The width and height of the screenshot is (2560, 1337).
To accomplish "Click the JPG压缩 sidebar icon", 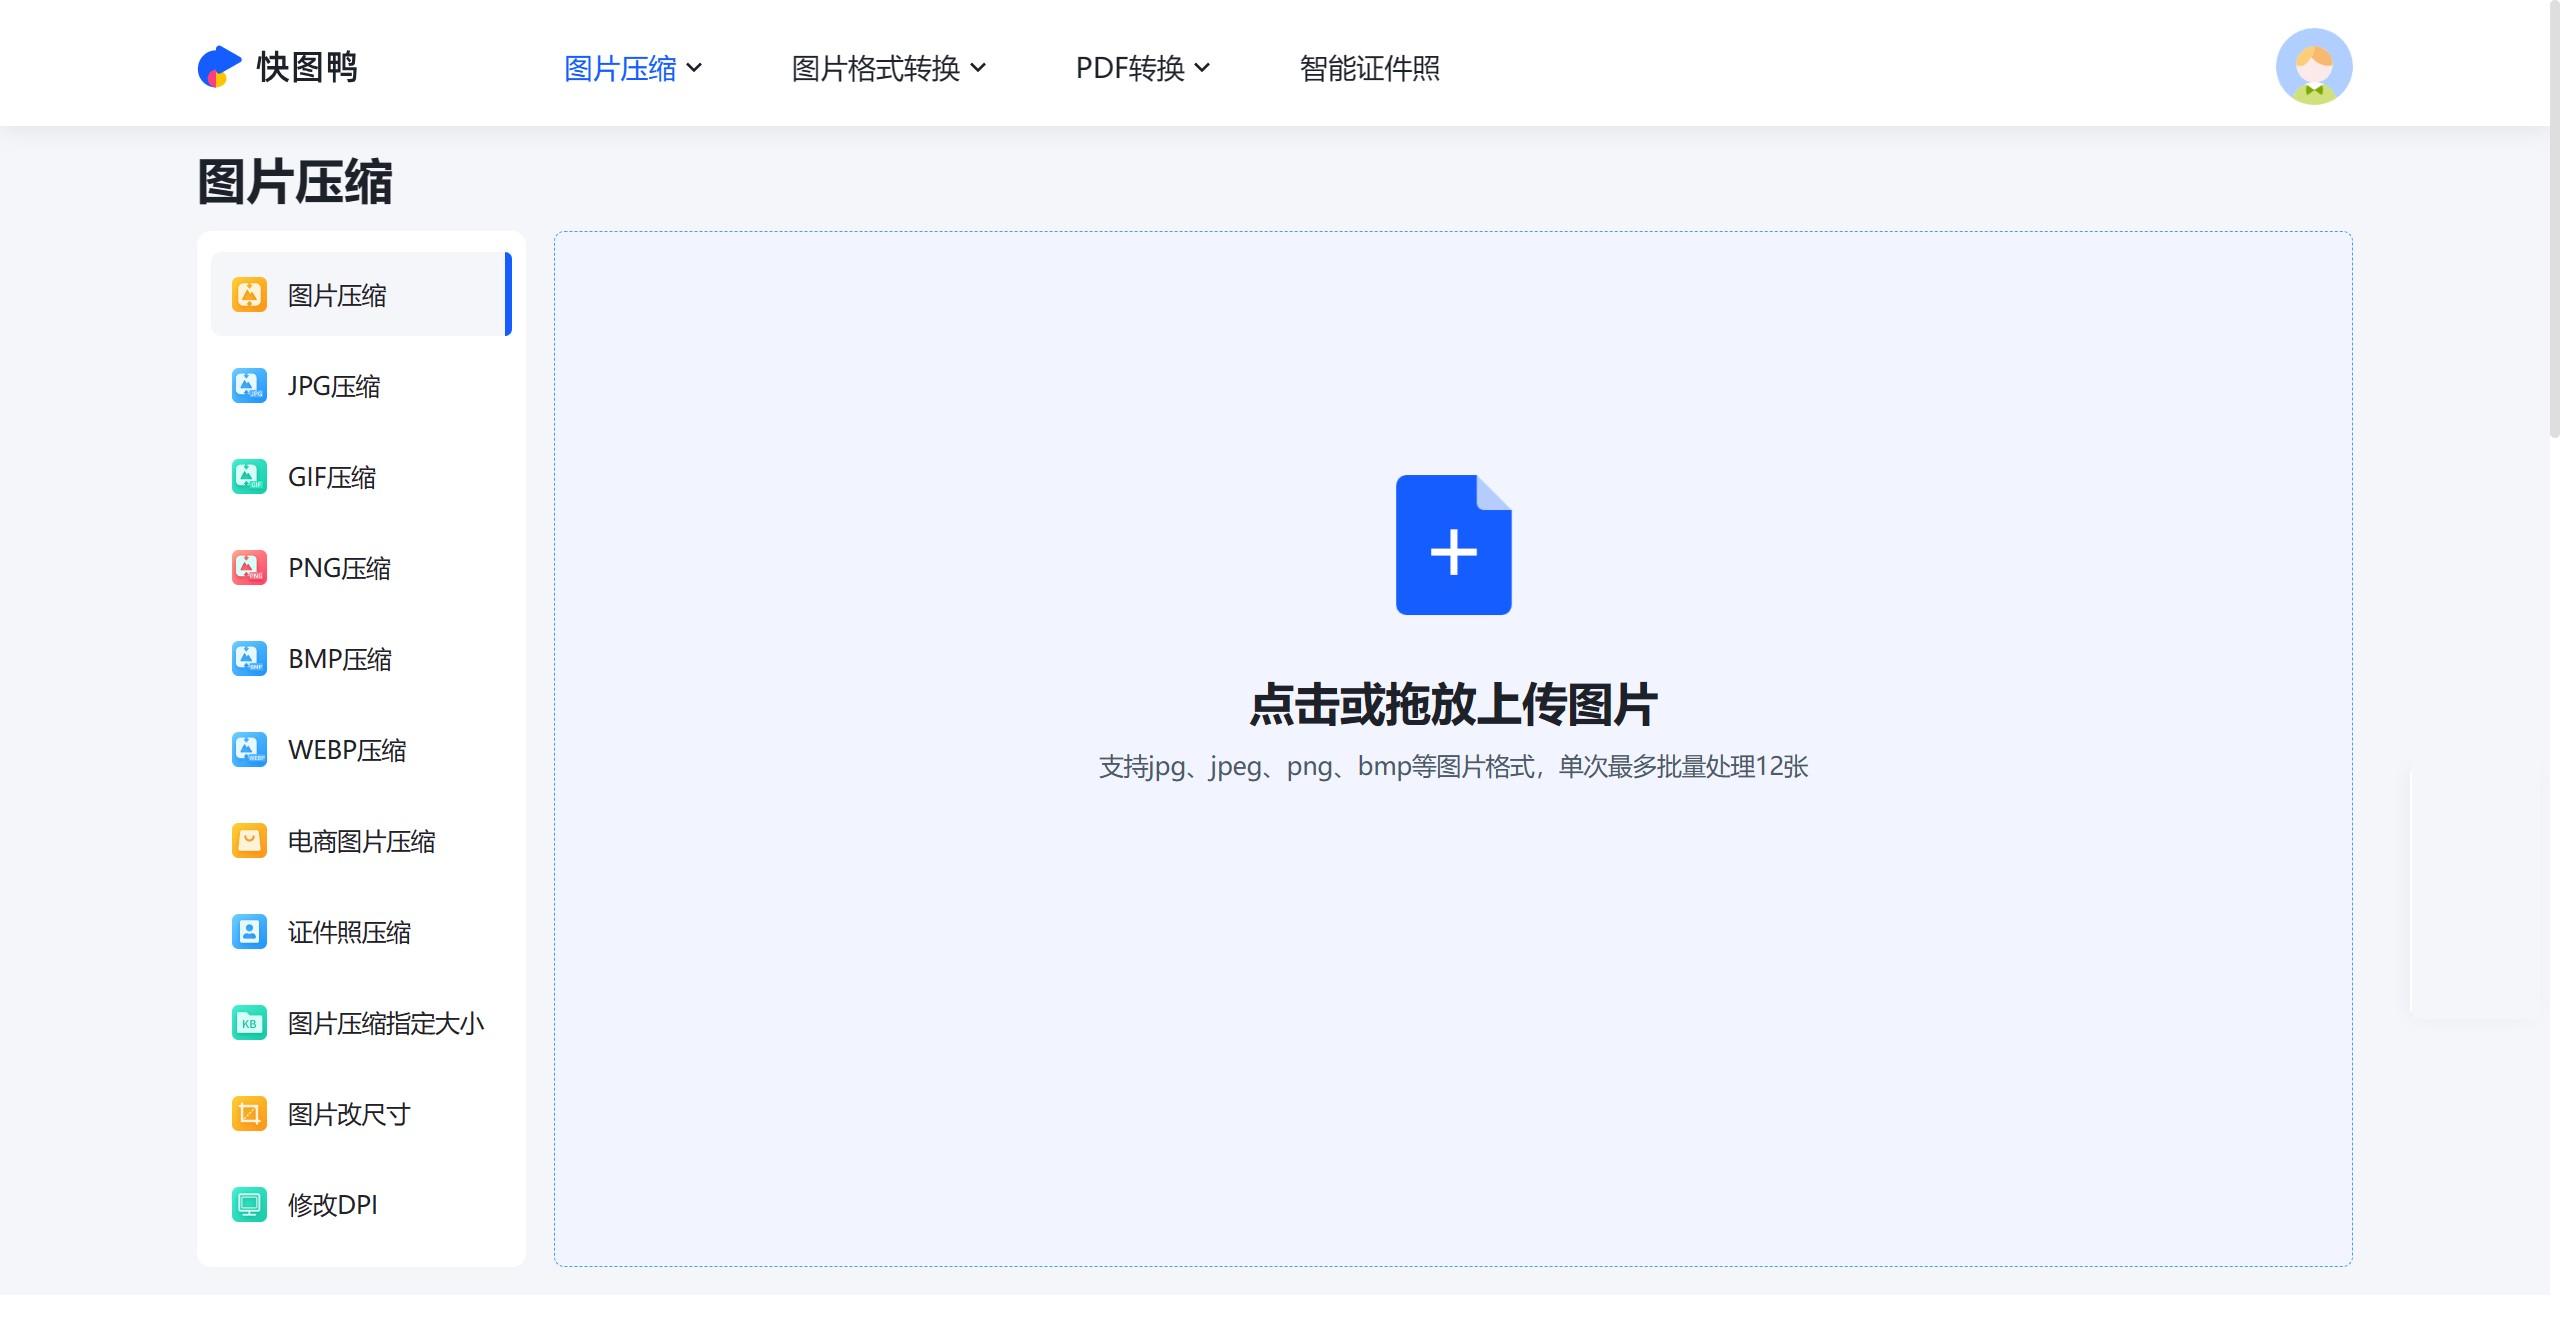I will coord(249,385).
